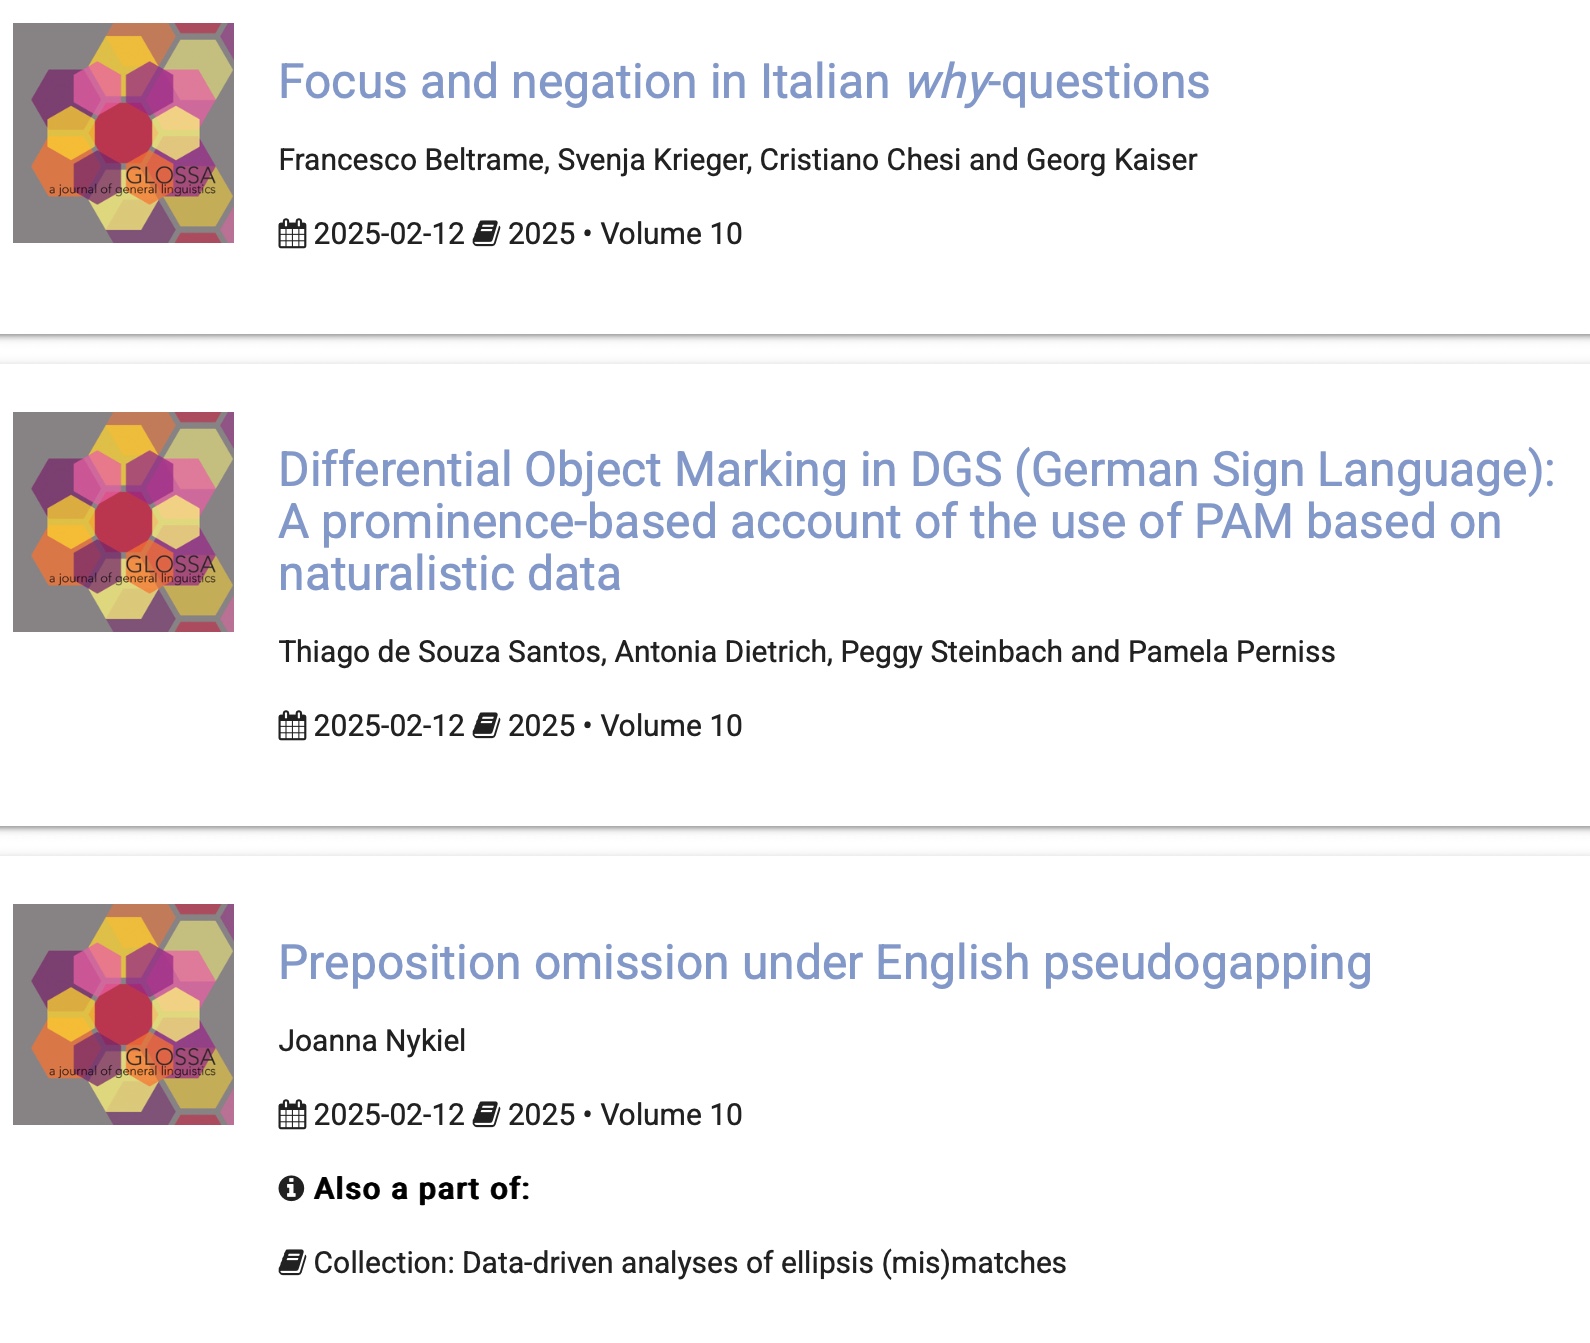
Task: Click the author name Joanna Nykiel
Action: point(372,1041)
